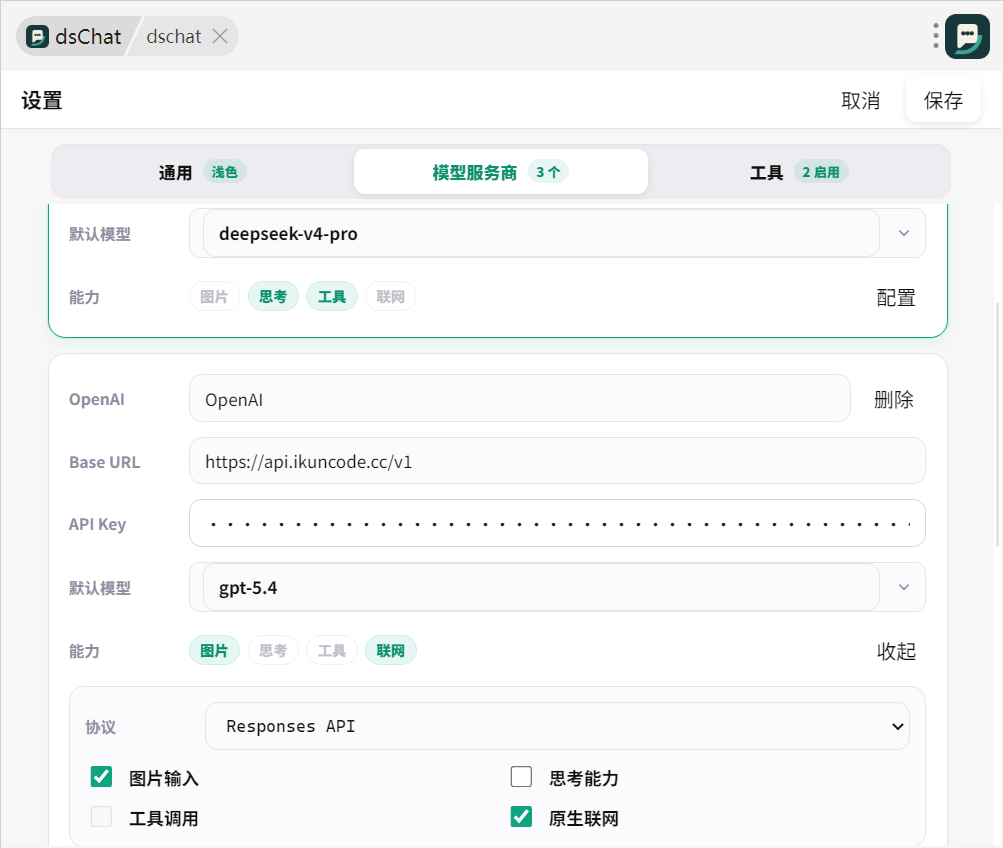Screen dimensions: 1003x848
Task: Click the Base URL label
Action: click(104, 462)
